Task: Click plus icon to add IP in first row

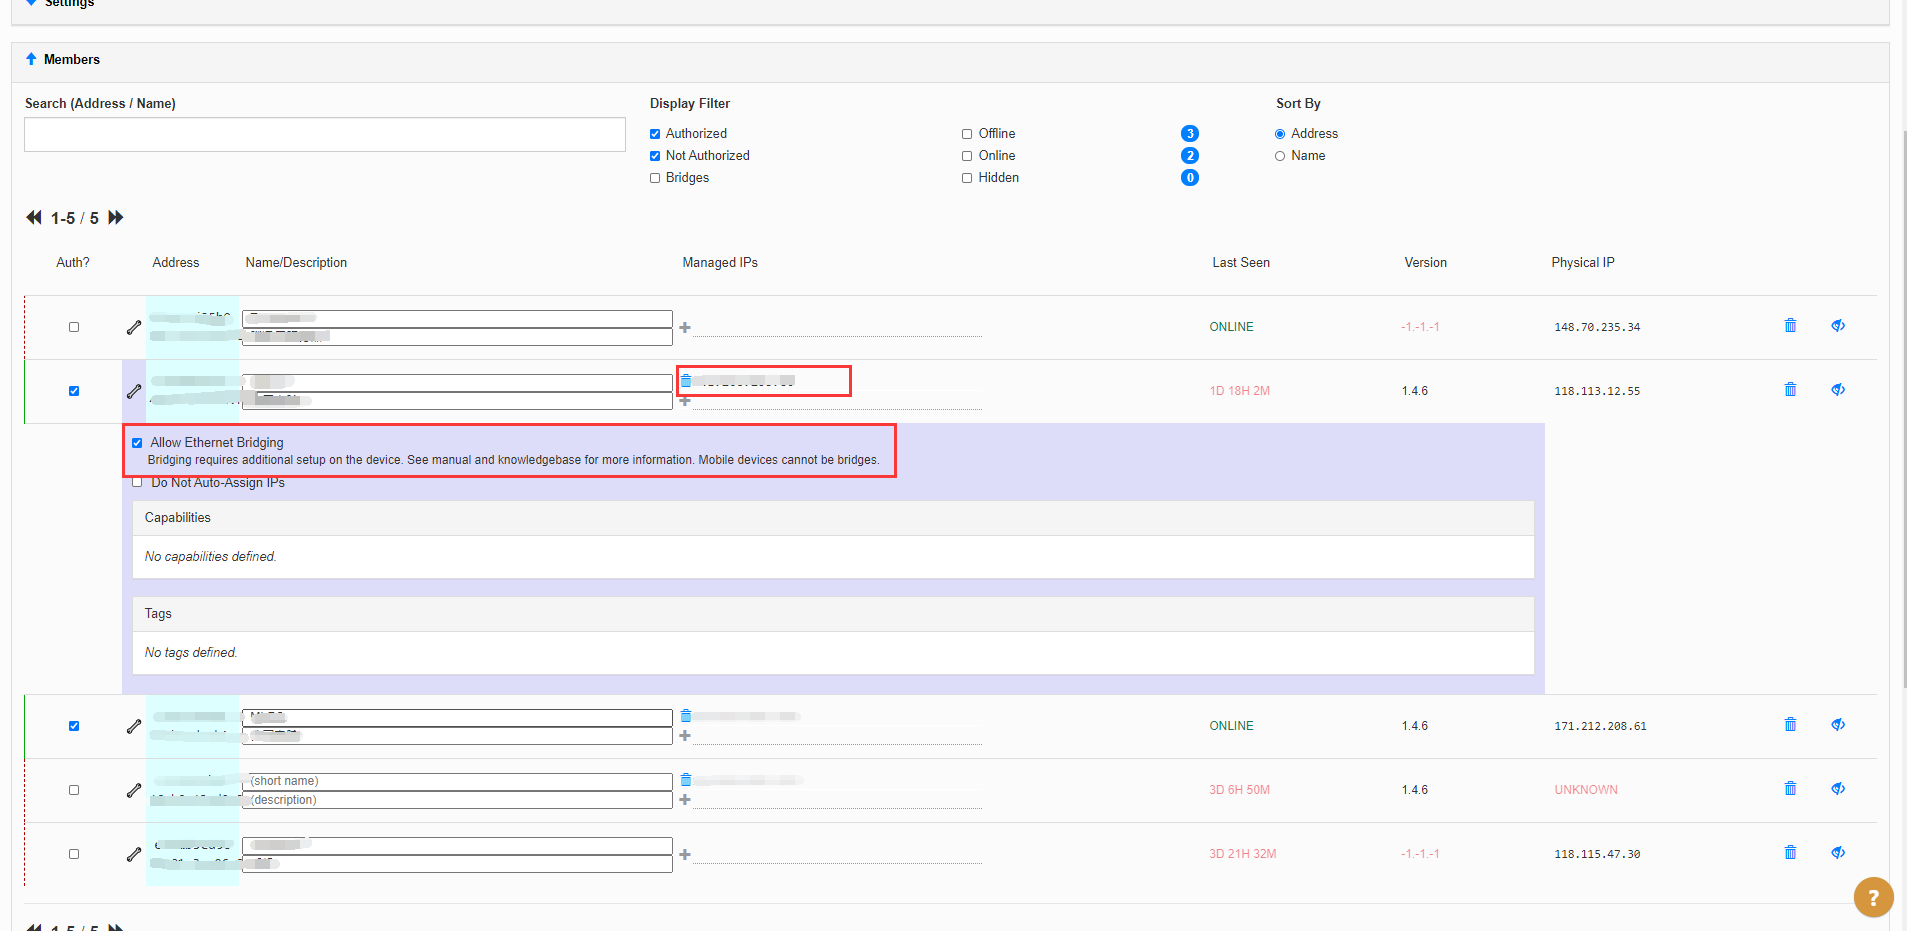Action: pos(685,328)
